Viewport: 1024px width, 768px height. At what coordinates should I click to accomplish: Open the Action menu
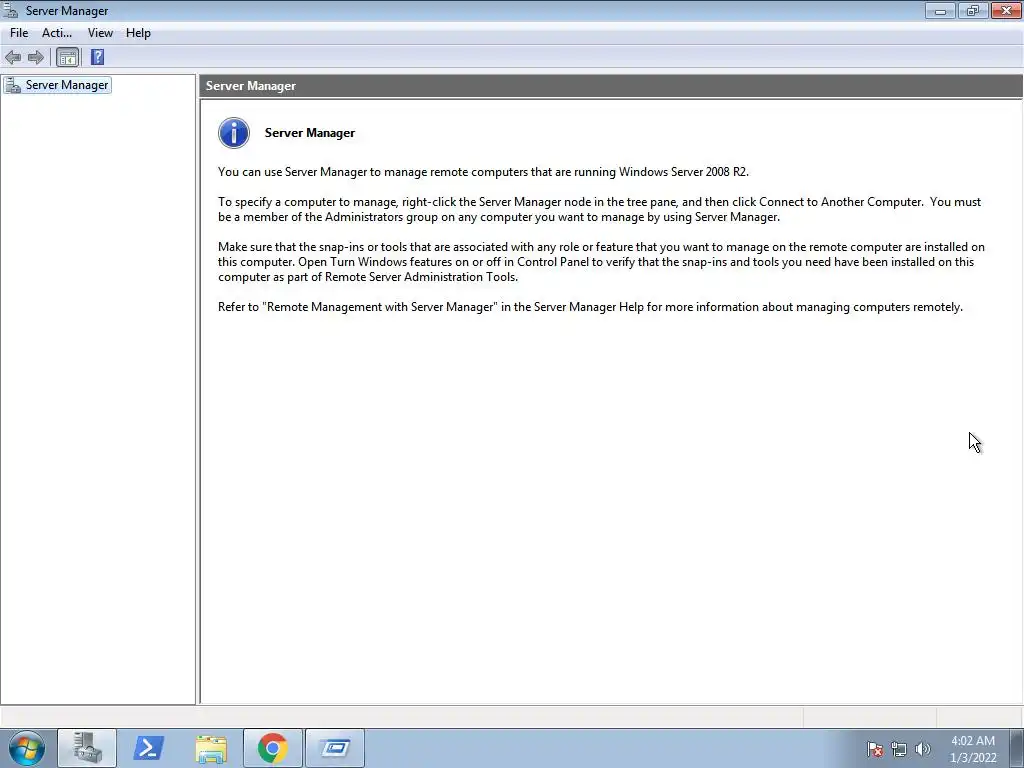coord(57,33)
